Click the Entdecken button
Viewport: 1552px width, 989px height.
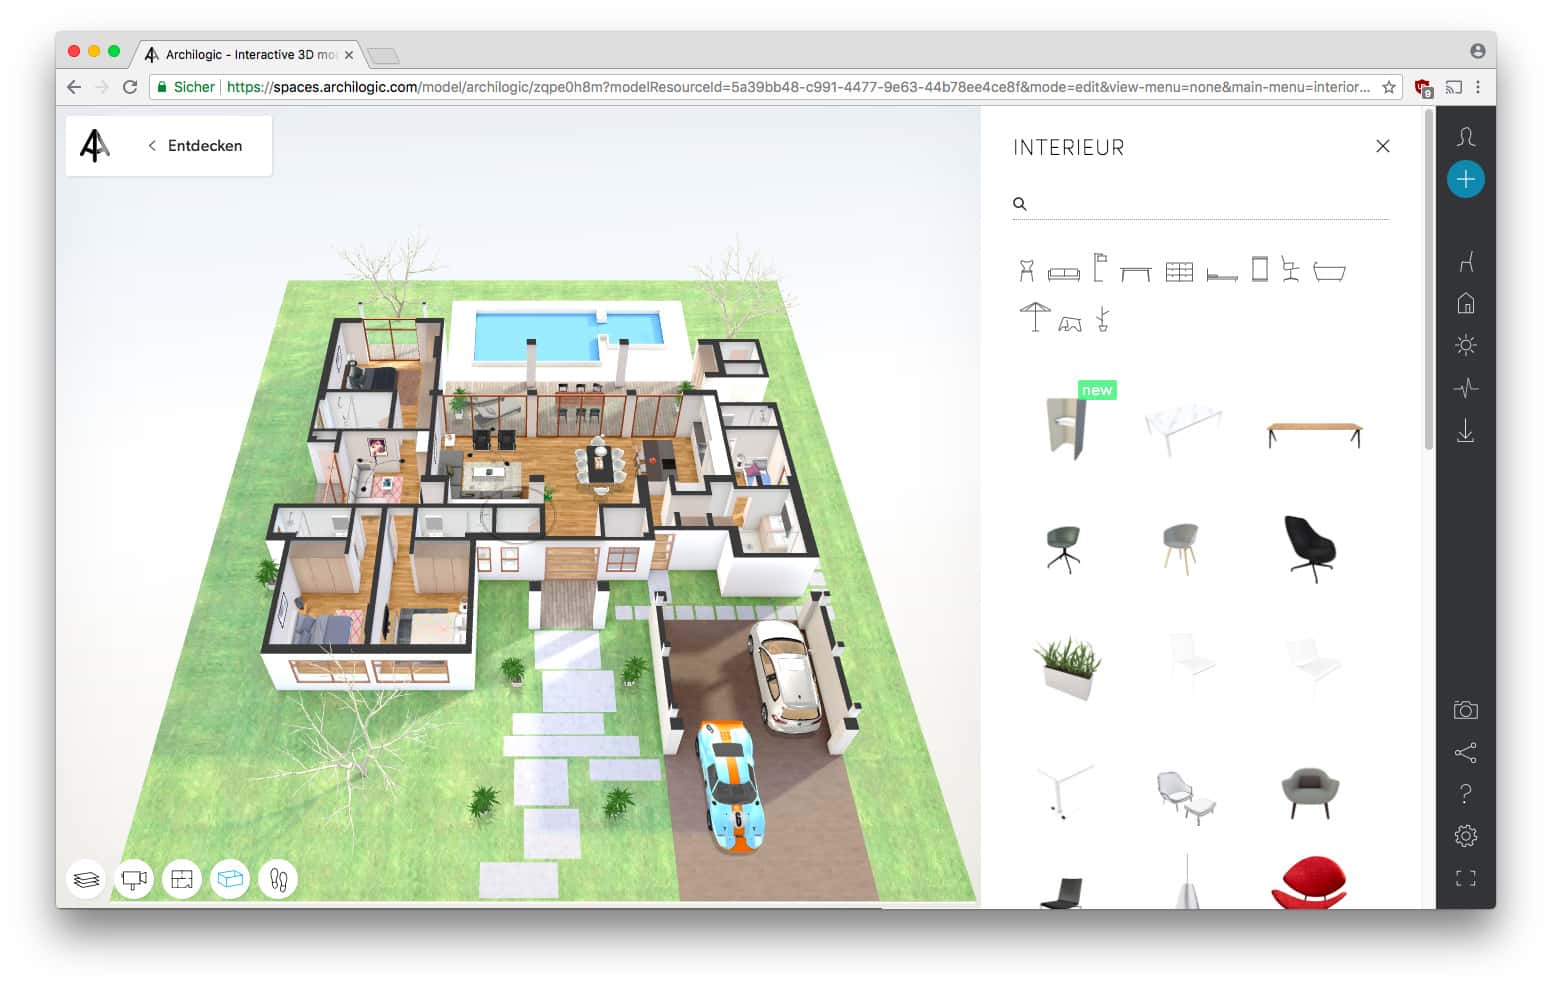point(204,145)
